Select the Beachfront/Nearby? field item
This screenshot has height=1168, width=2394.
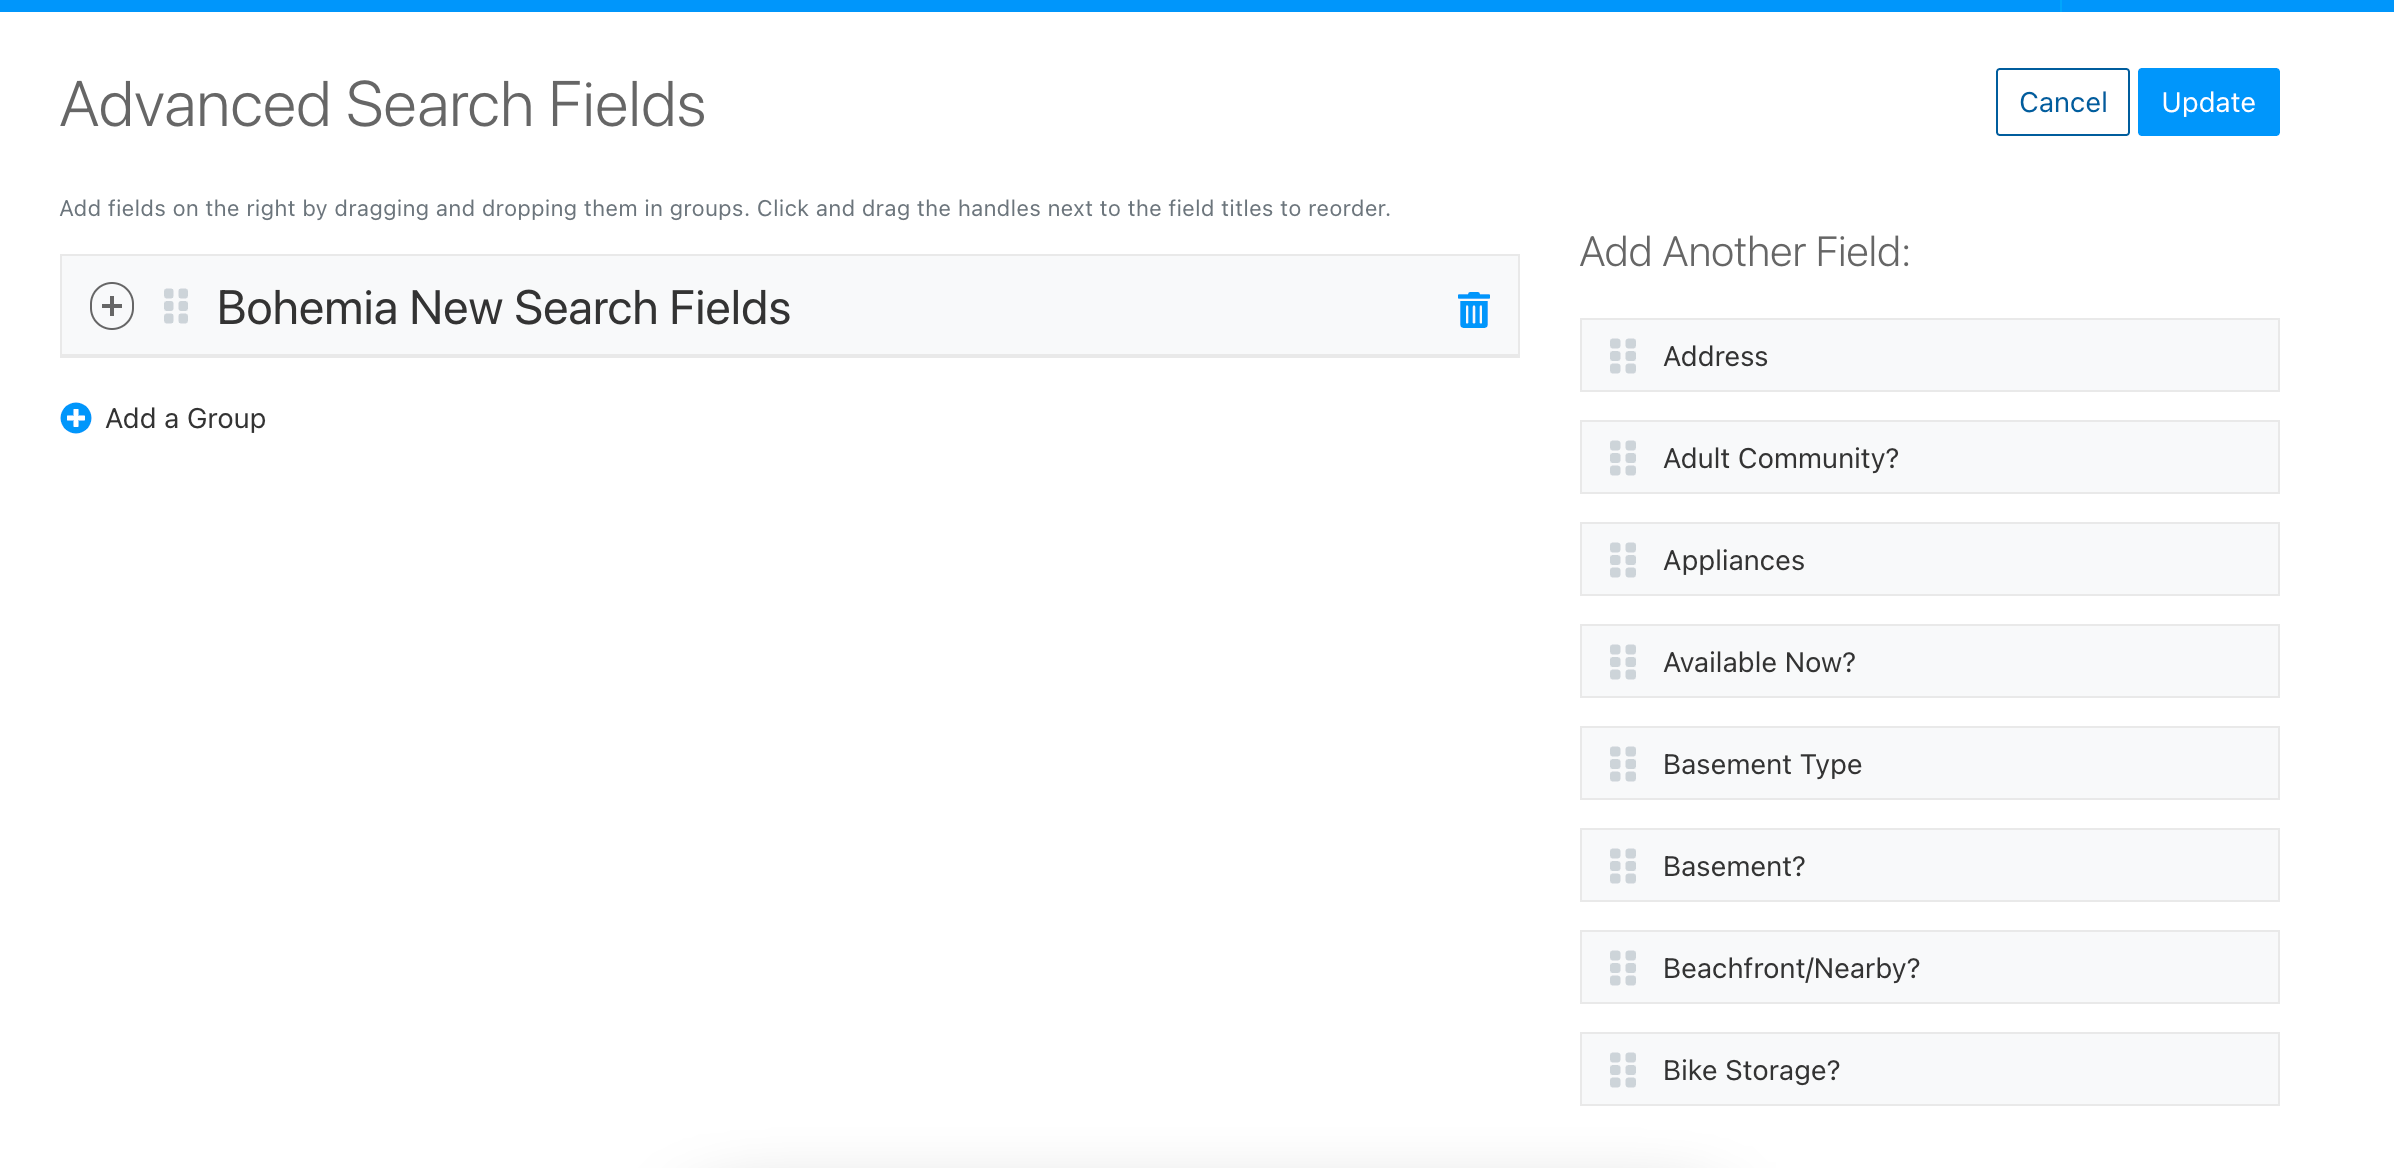click(1929, 968)
